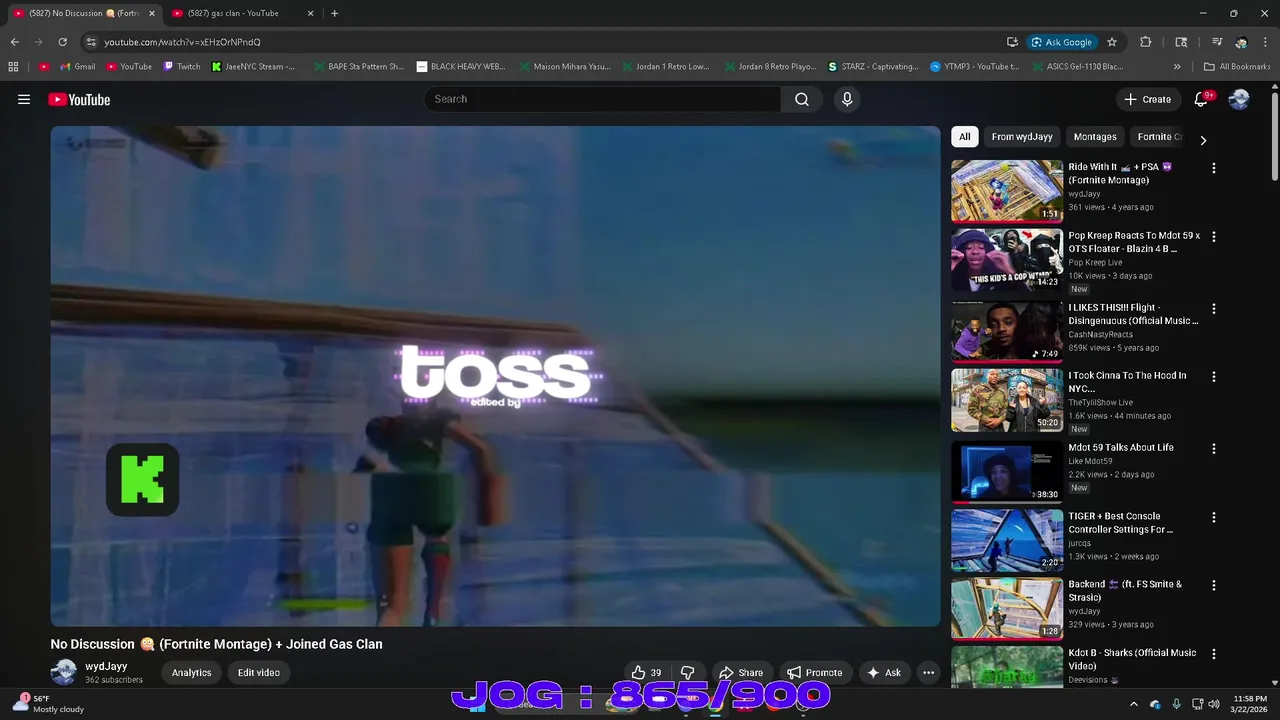Start voice search with microphone icon

tap(847, 99)
